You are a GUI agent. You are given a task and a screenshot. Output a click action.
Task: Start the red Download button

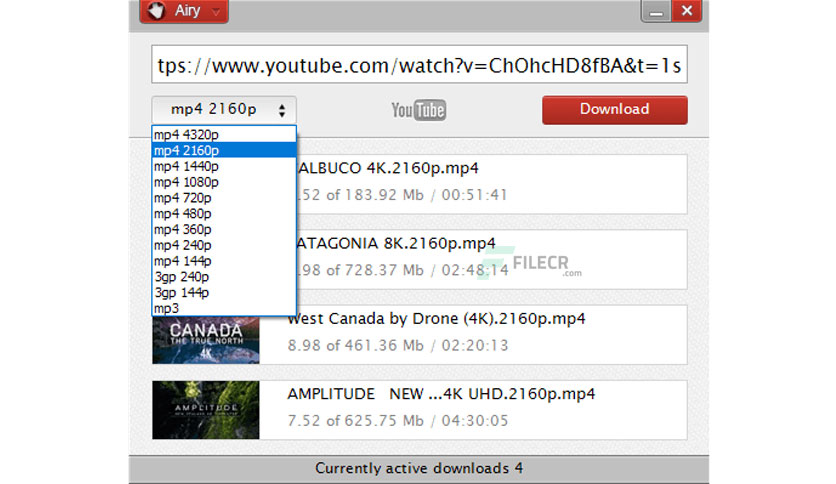[615, 110]
